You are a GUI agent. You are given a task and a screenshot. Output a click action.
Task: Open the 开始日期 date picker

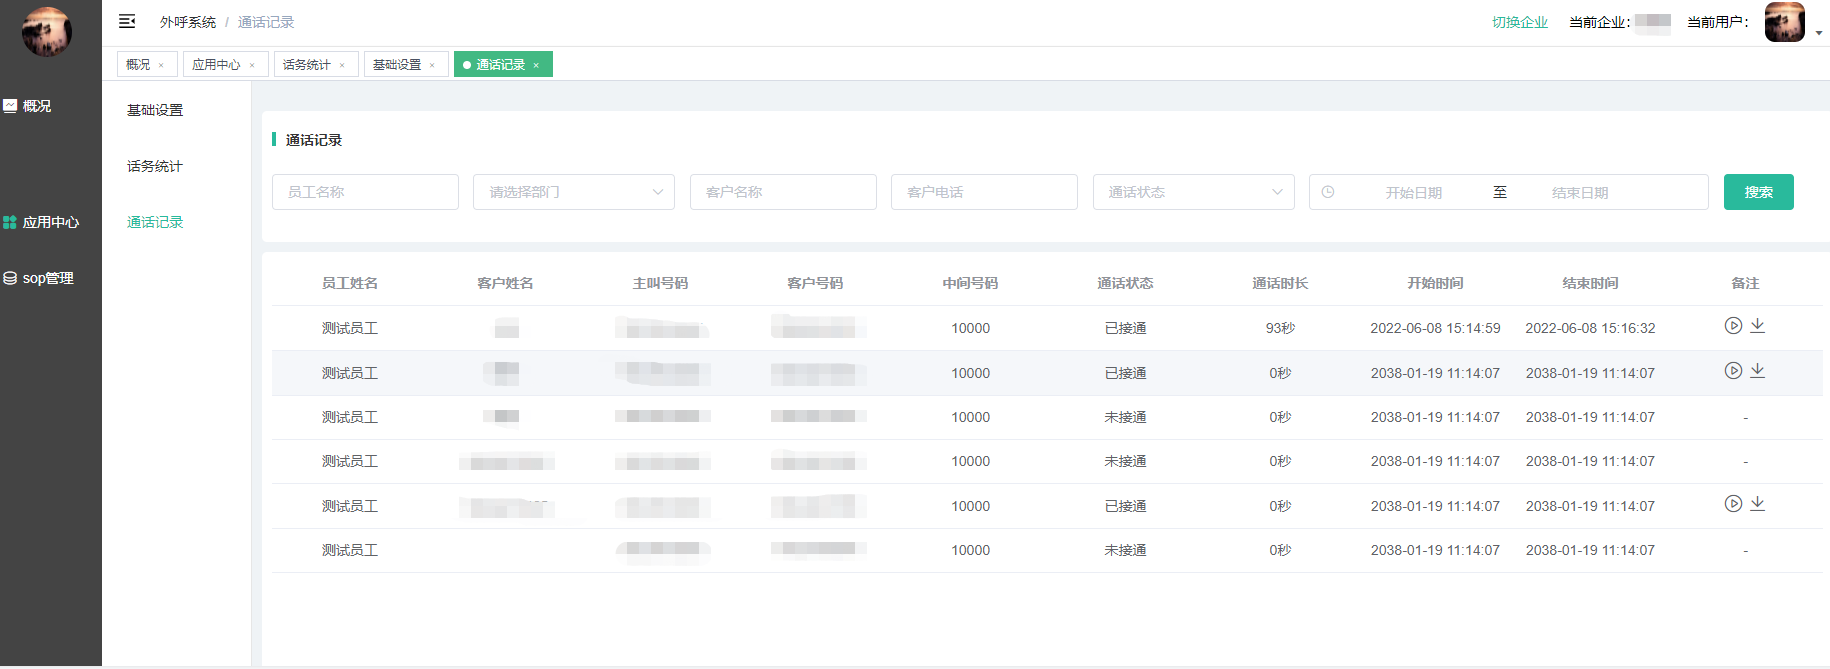pos(1413,192)
